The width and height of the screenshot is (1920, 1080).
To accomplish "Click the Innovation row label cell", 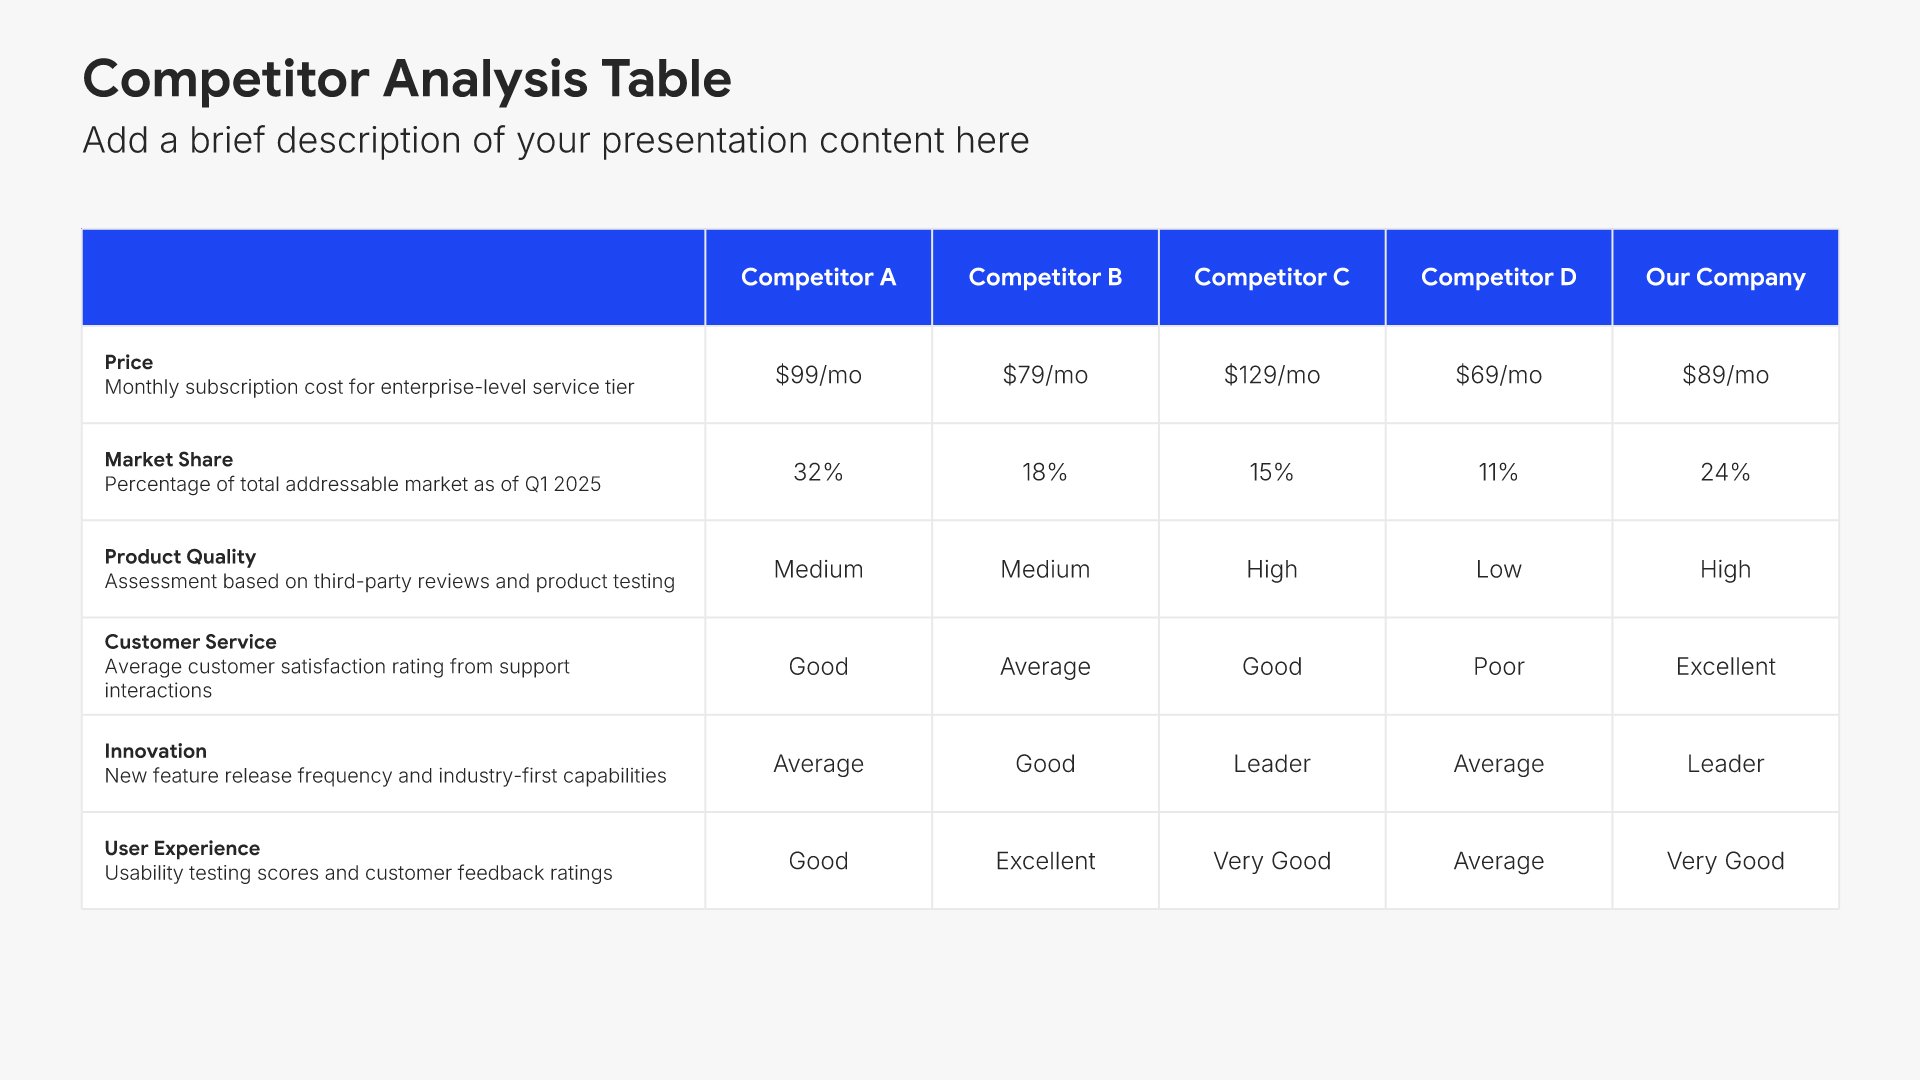I will [x=393, y=763].
